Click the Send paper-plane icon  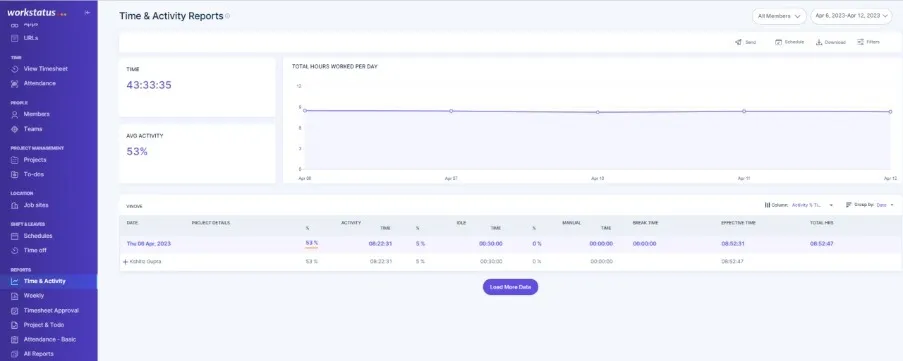738,42
